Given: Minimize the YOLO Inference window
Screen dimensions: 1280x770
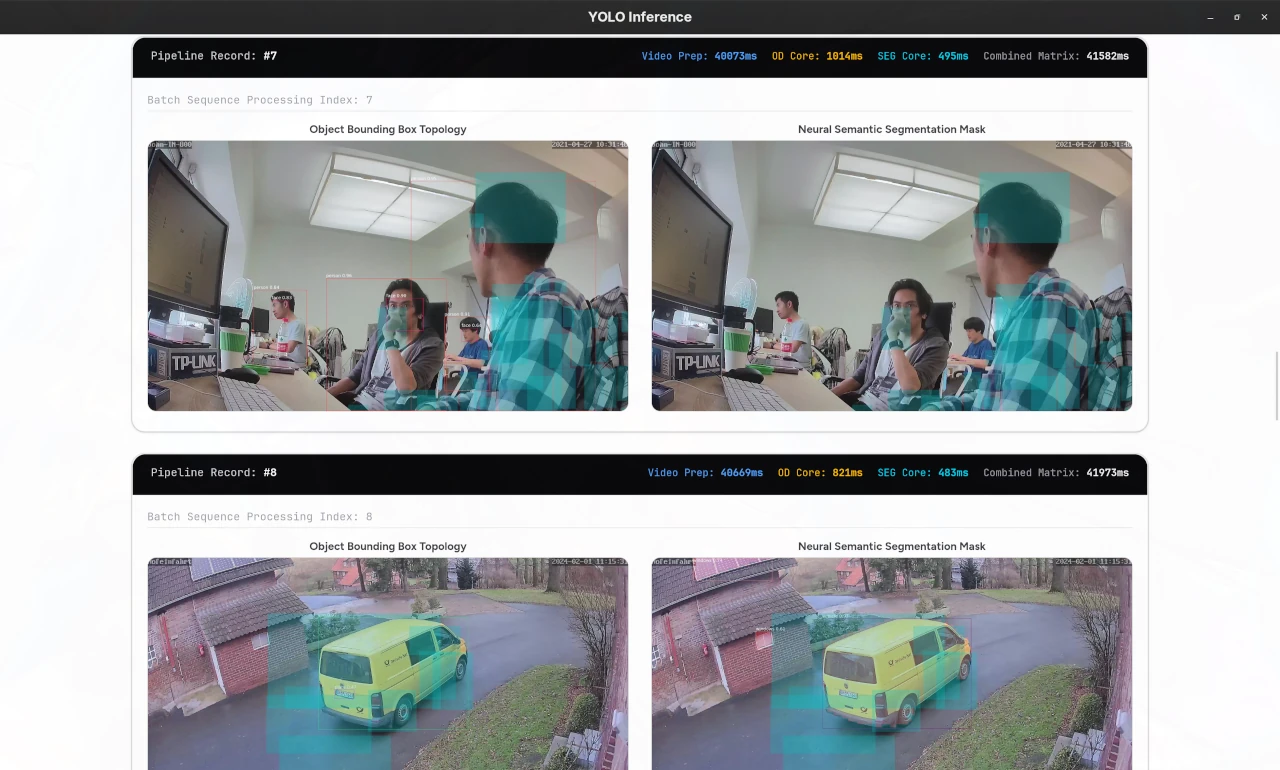Looking at the screenshot, I should (1211, 17).
